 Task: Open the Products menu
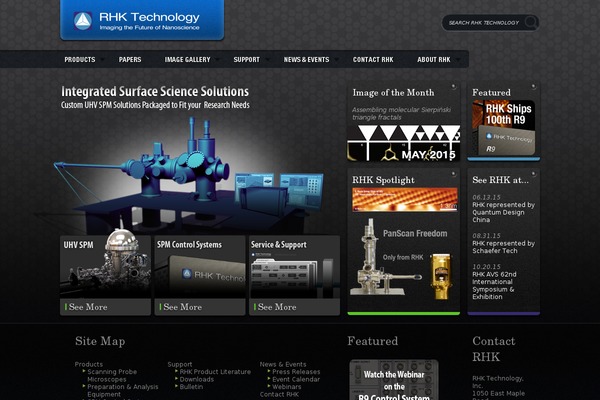(80, 60)
